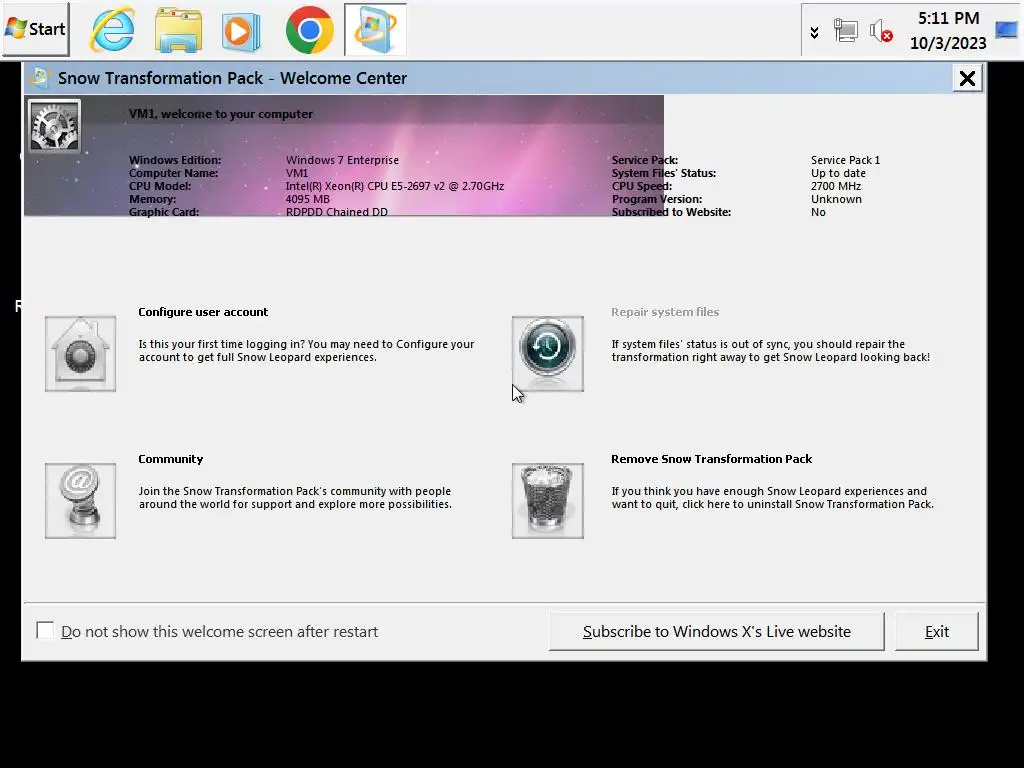Viewport: 1024px width, 768px height.
Task: Open Google Chrome from the taskbar
Action: click(x=310, y=29)
